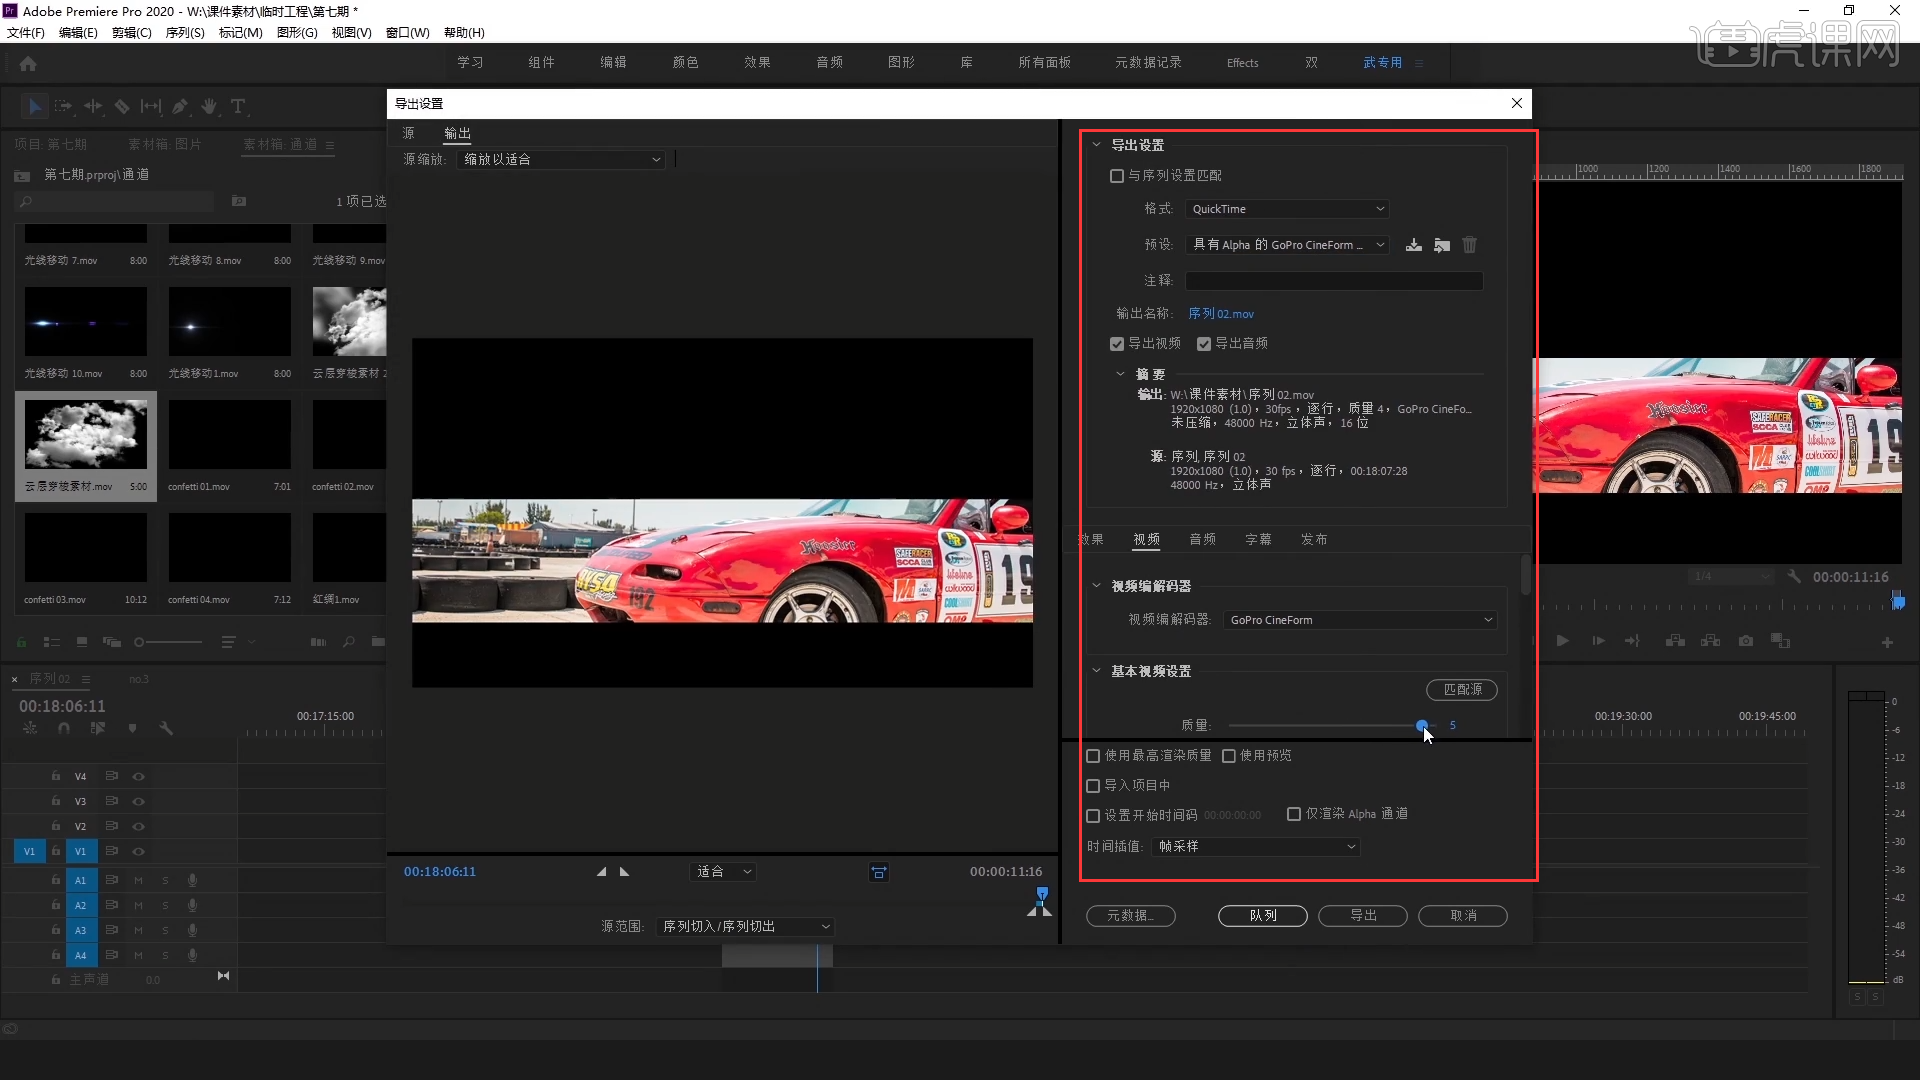This screenshot has height=1080, width=1920.
Task: Click the aspect ratio correction icon
Action: click(x=878, y=873)
